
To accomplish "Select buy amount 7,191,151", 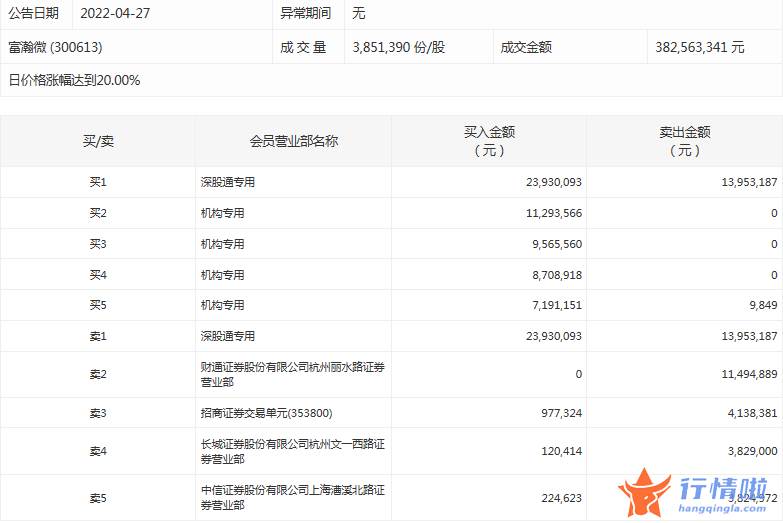I will pos(557,305).
